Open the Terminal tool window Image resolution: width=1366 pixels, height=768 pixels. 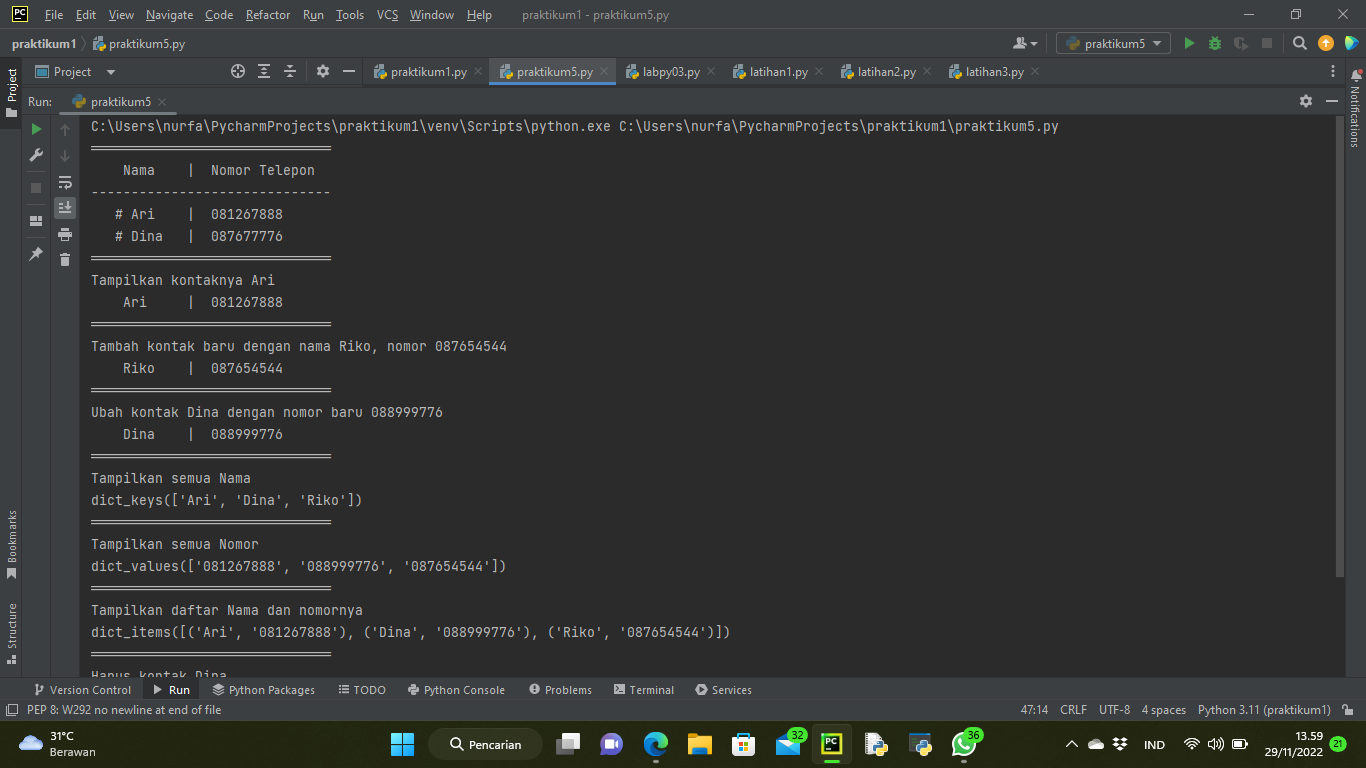click(x=643, y=689)
